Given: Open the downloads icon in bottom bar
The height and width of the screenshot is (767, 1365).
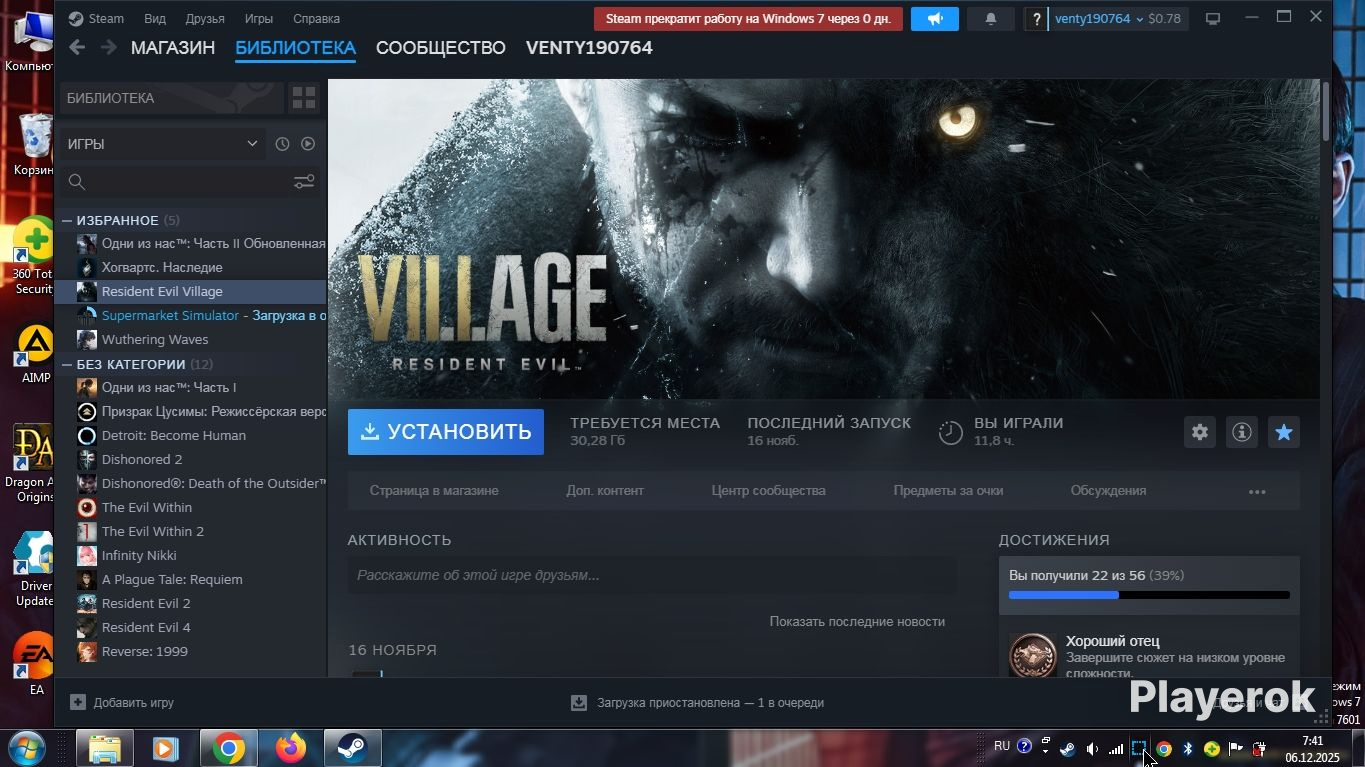Looking at the screenshot, I should (x=579, y=702).
